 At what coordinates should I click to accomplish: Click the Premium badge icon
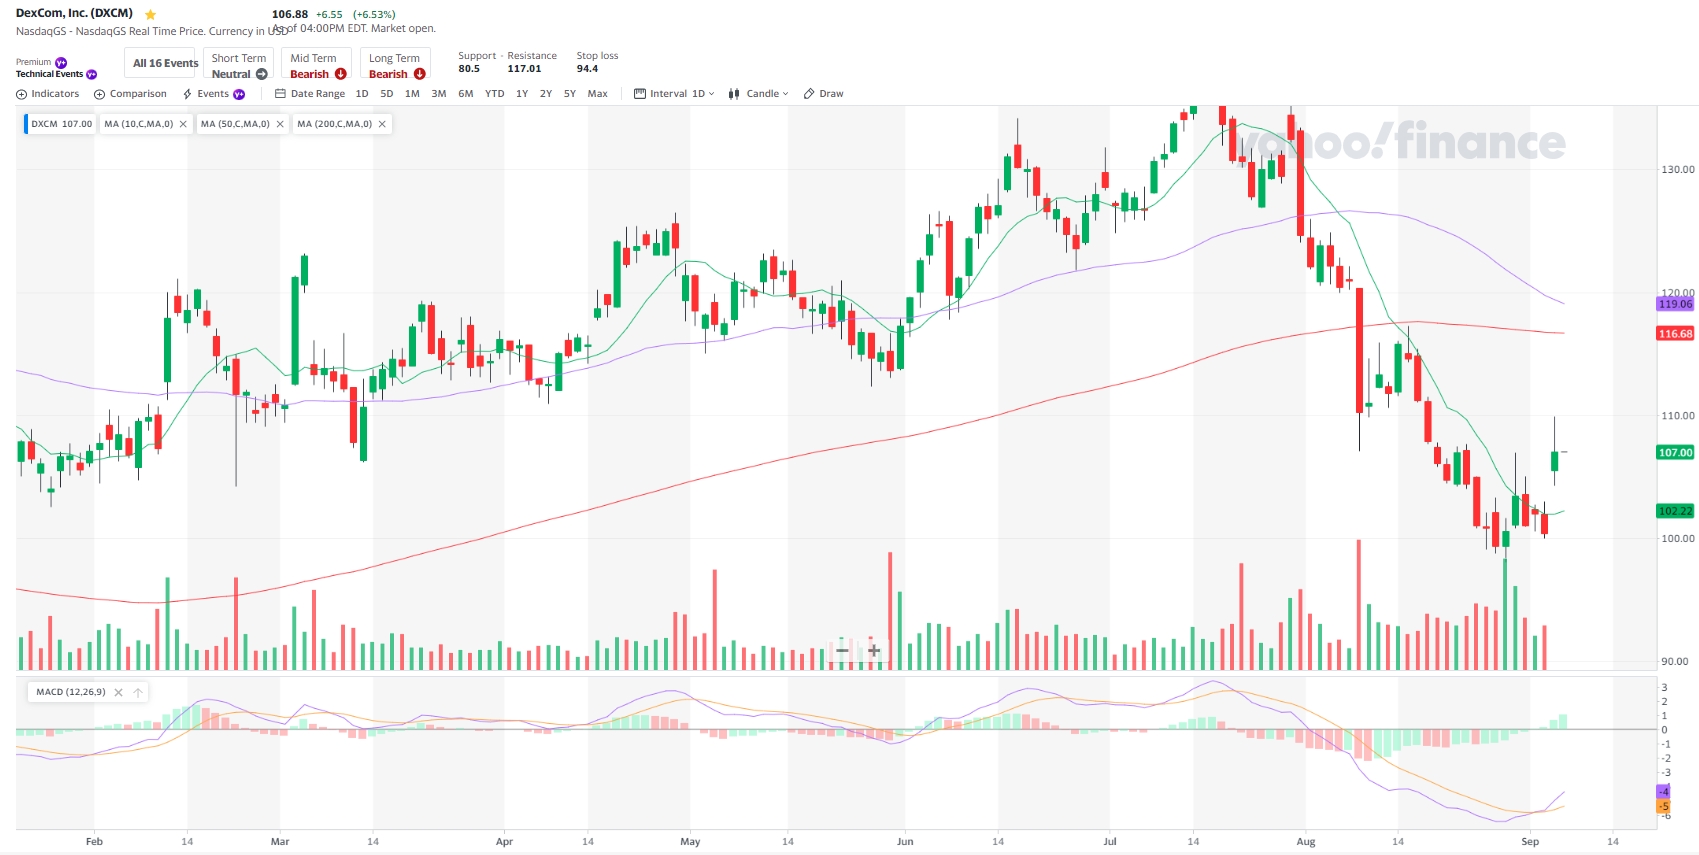(61, 62)
